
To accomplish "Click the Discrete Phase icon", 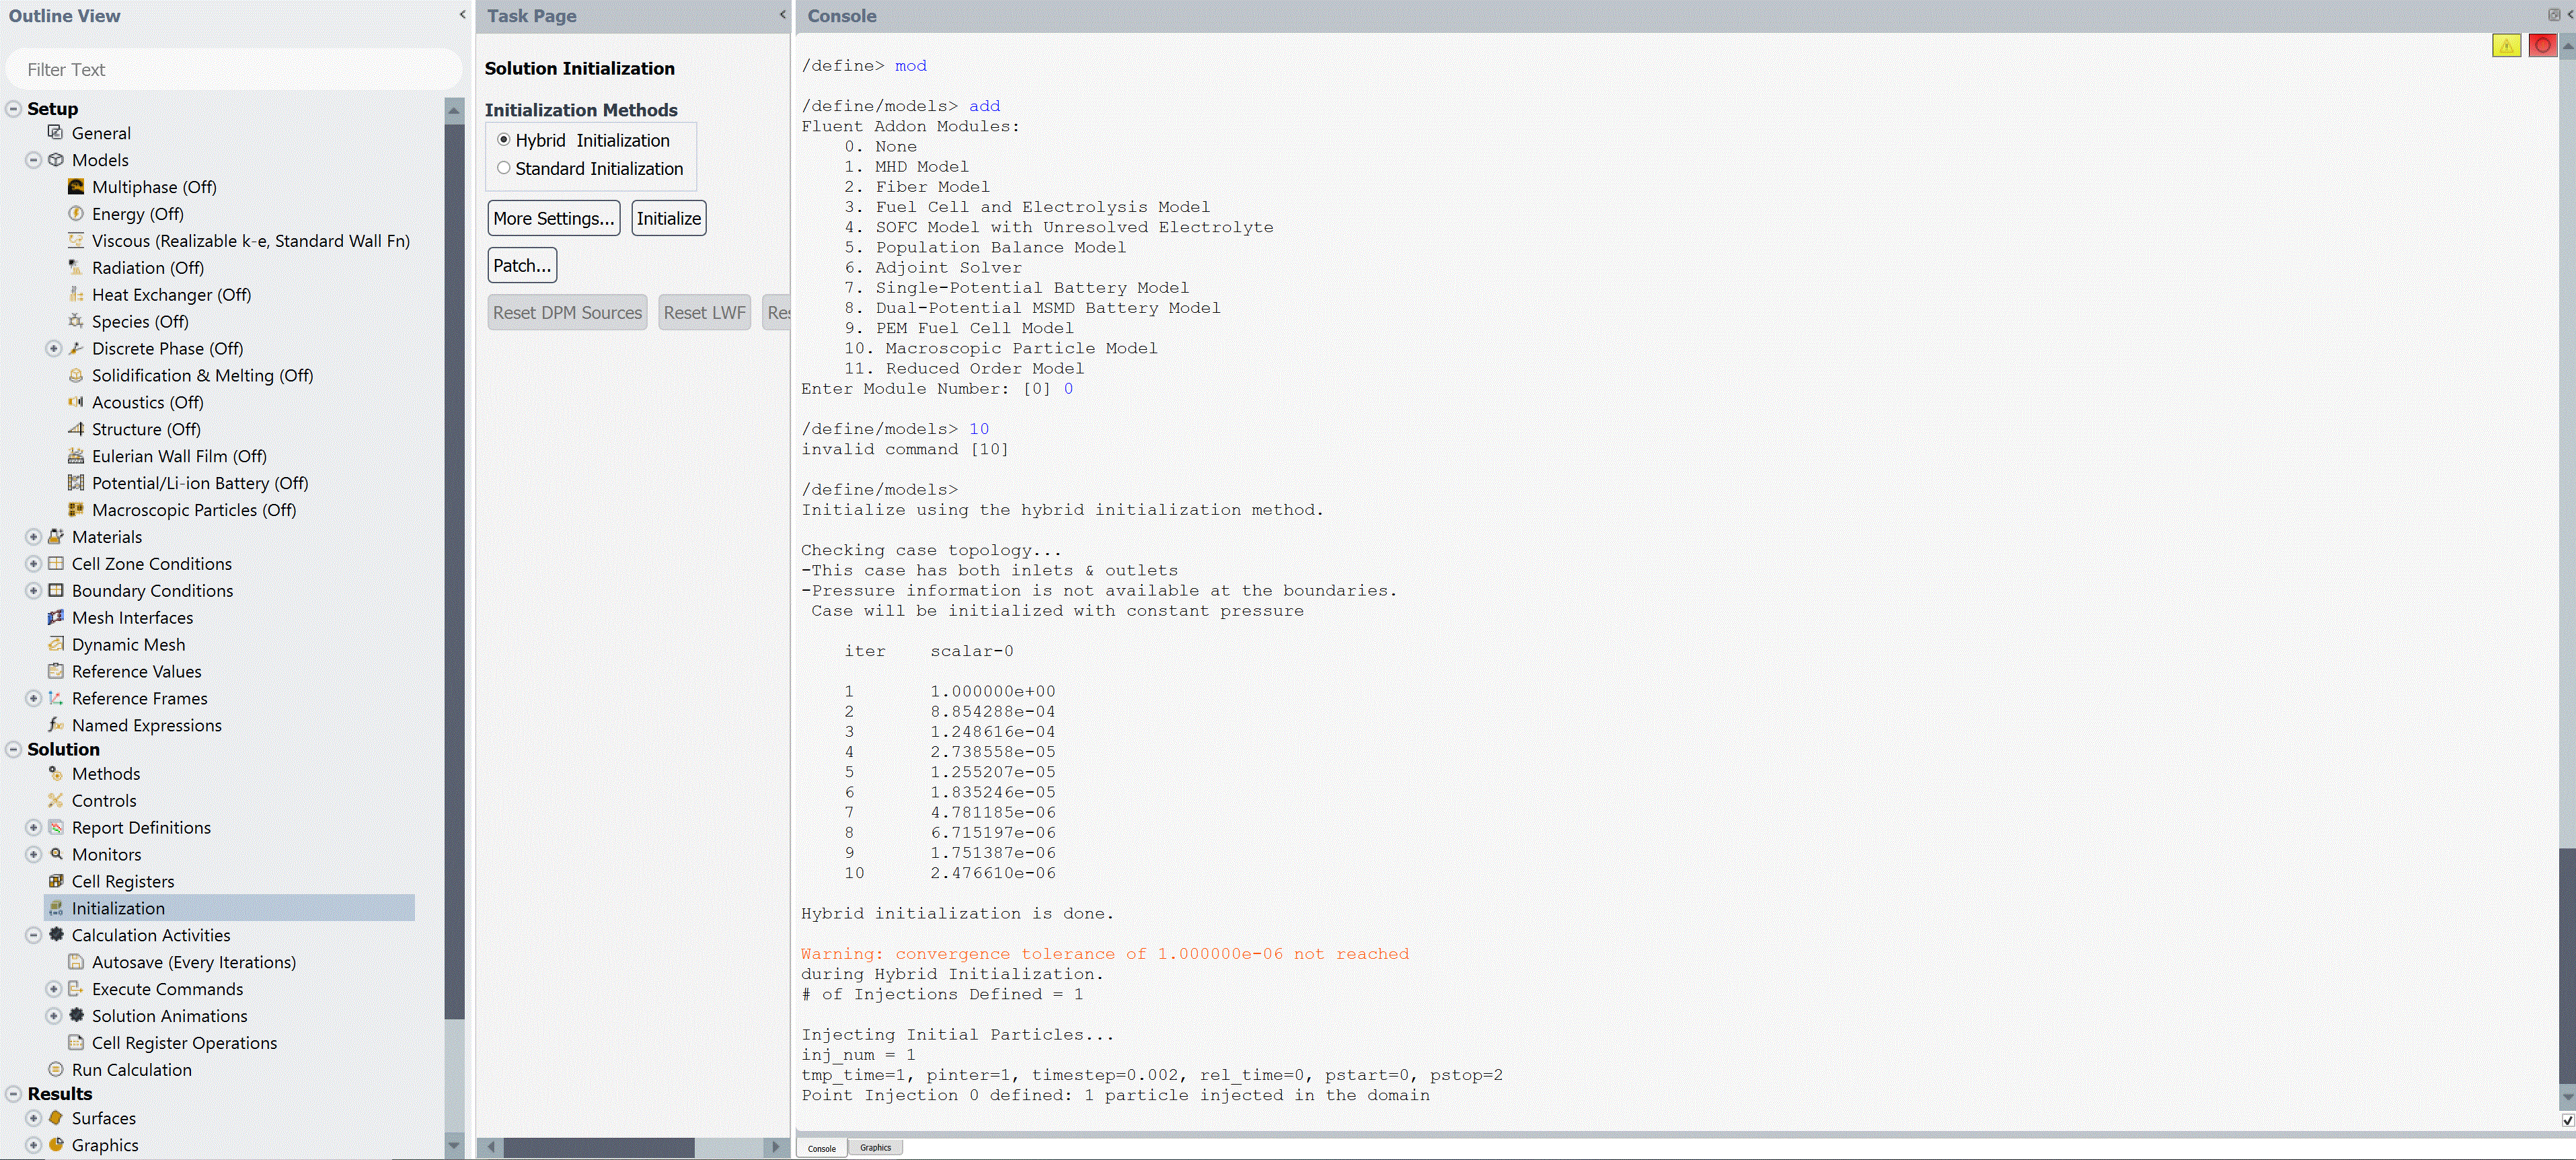I will pyautogui.click(x=76, y=349).
